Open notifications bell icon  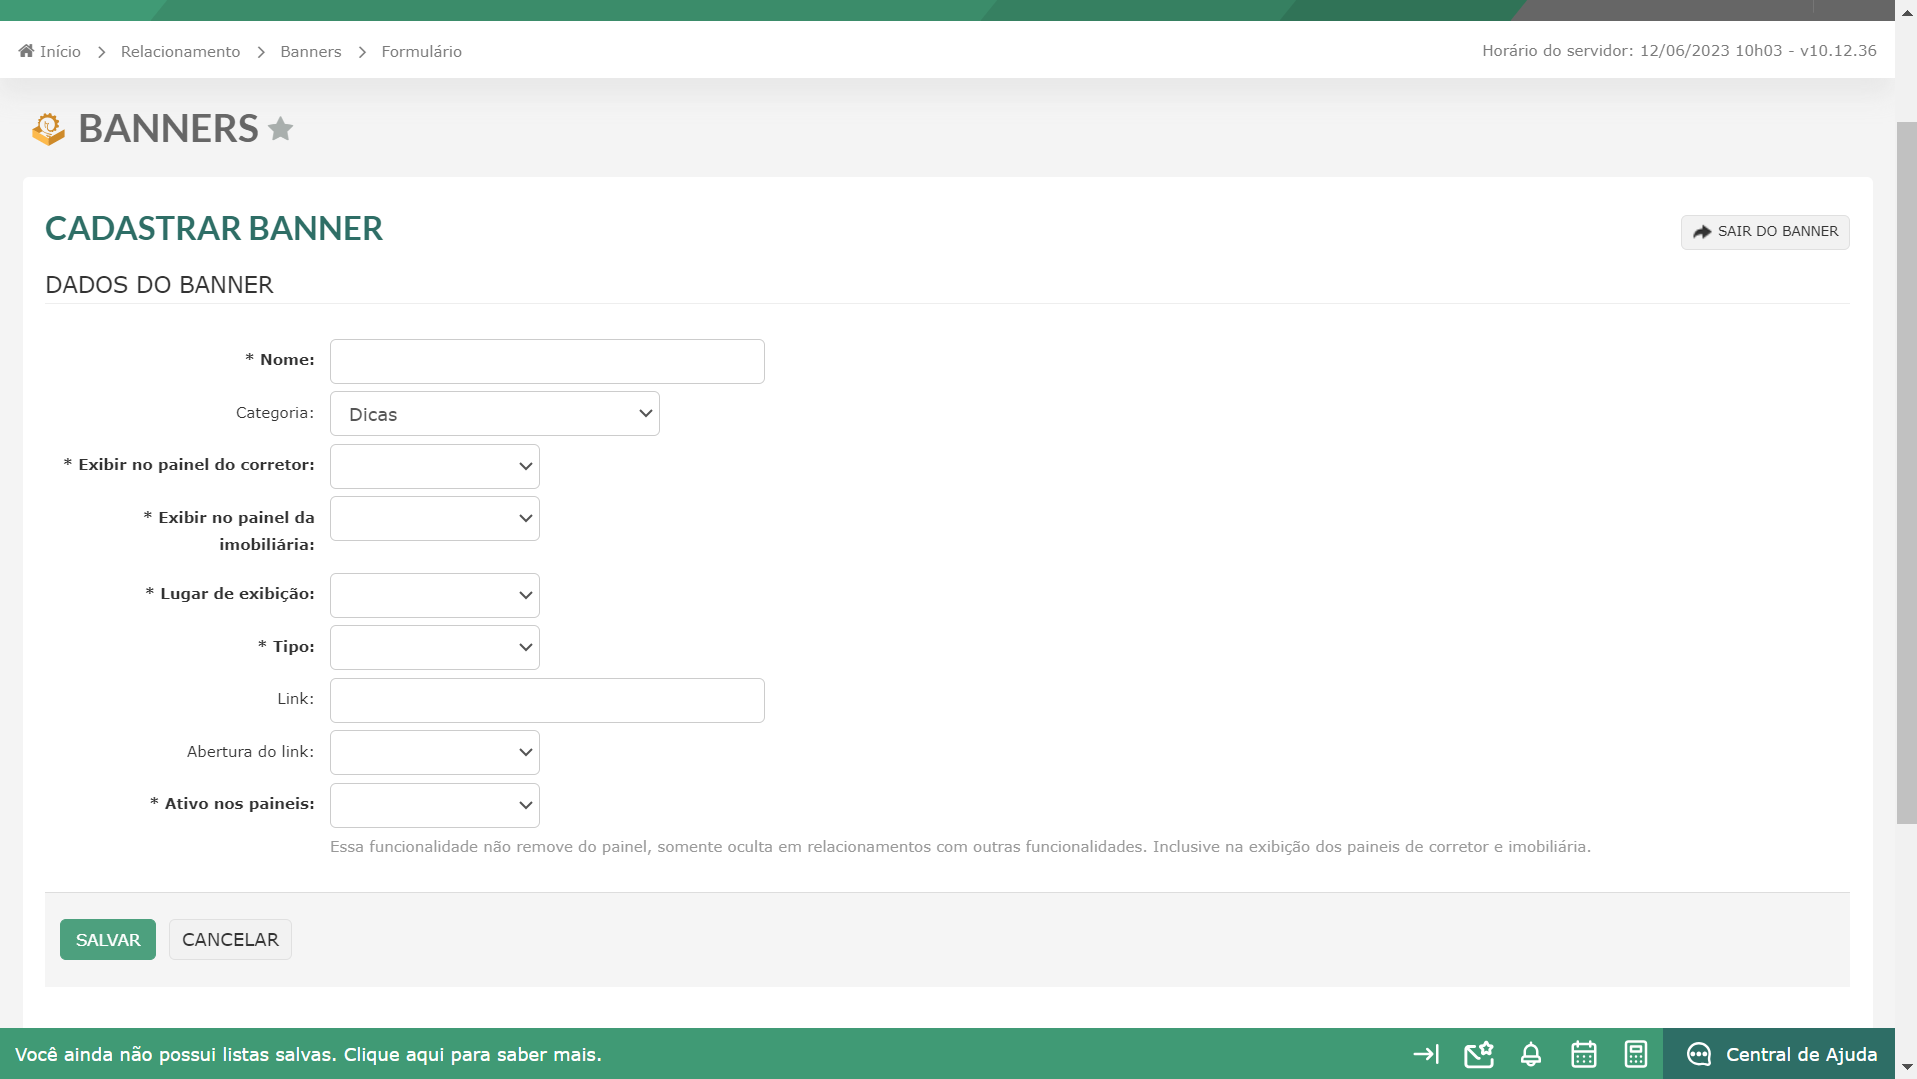click(x=1531, y=1054)
